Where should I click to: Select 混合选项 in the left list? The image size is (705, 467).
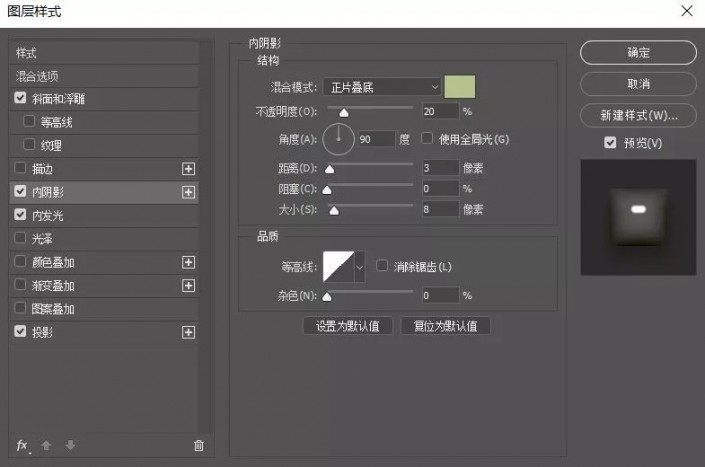[x=104, y=76]
